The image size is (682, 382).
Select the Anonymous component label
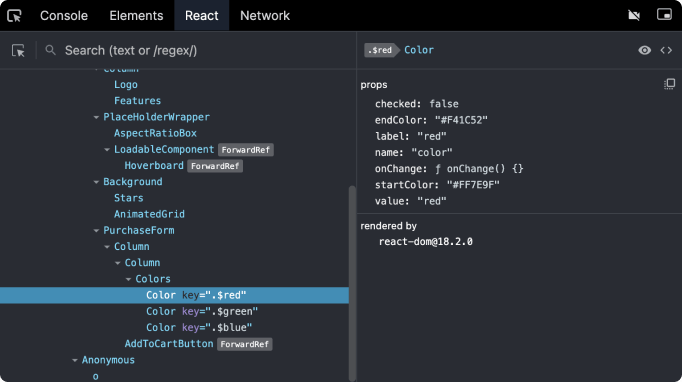(x=108, y=360)
